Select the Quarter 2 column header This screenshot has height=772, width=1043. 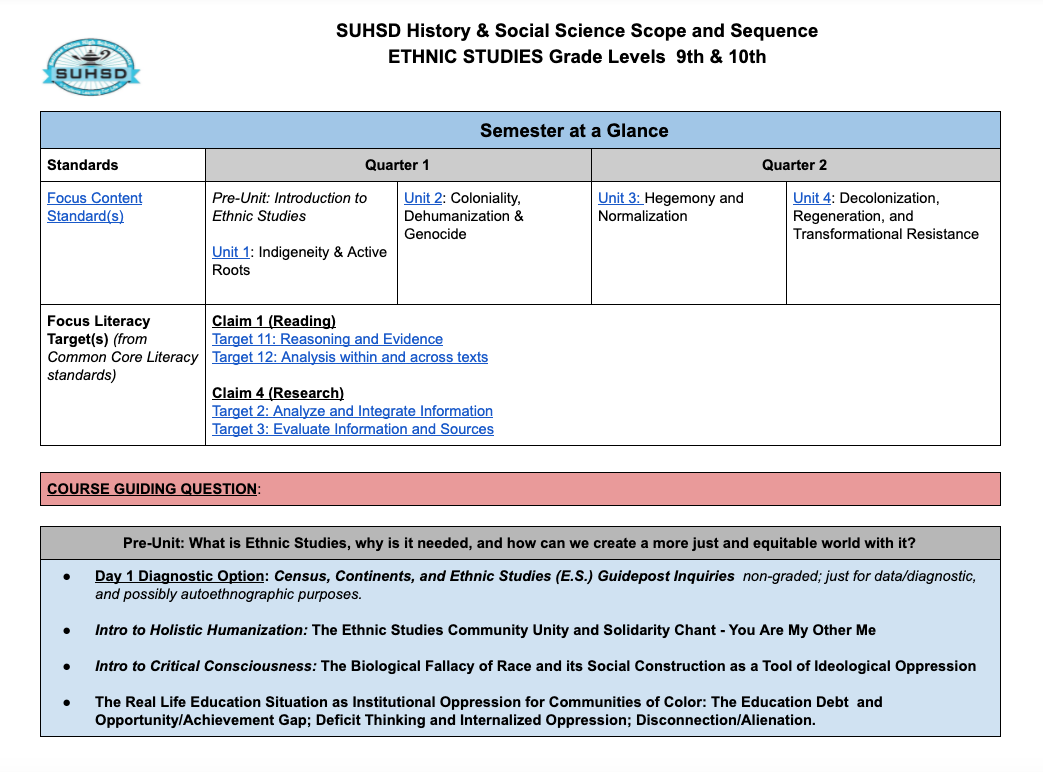coord(794,165)
